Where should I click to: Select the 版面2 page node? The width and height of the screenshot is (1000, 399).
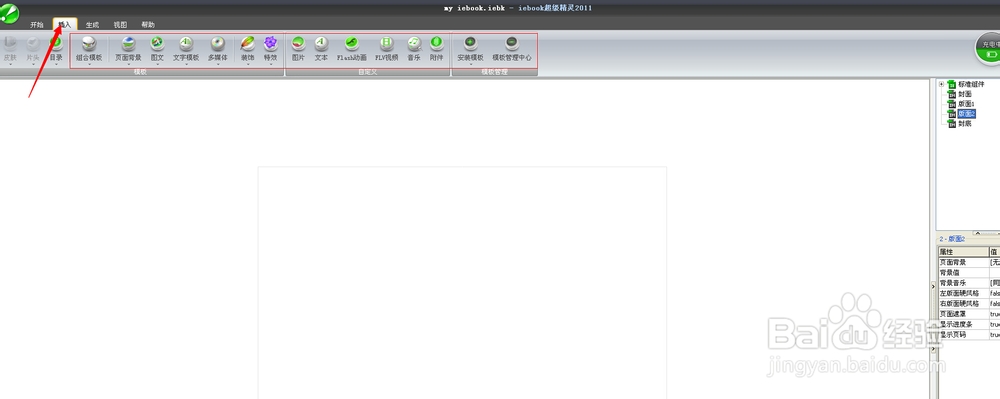(x=967, y=113)
